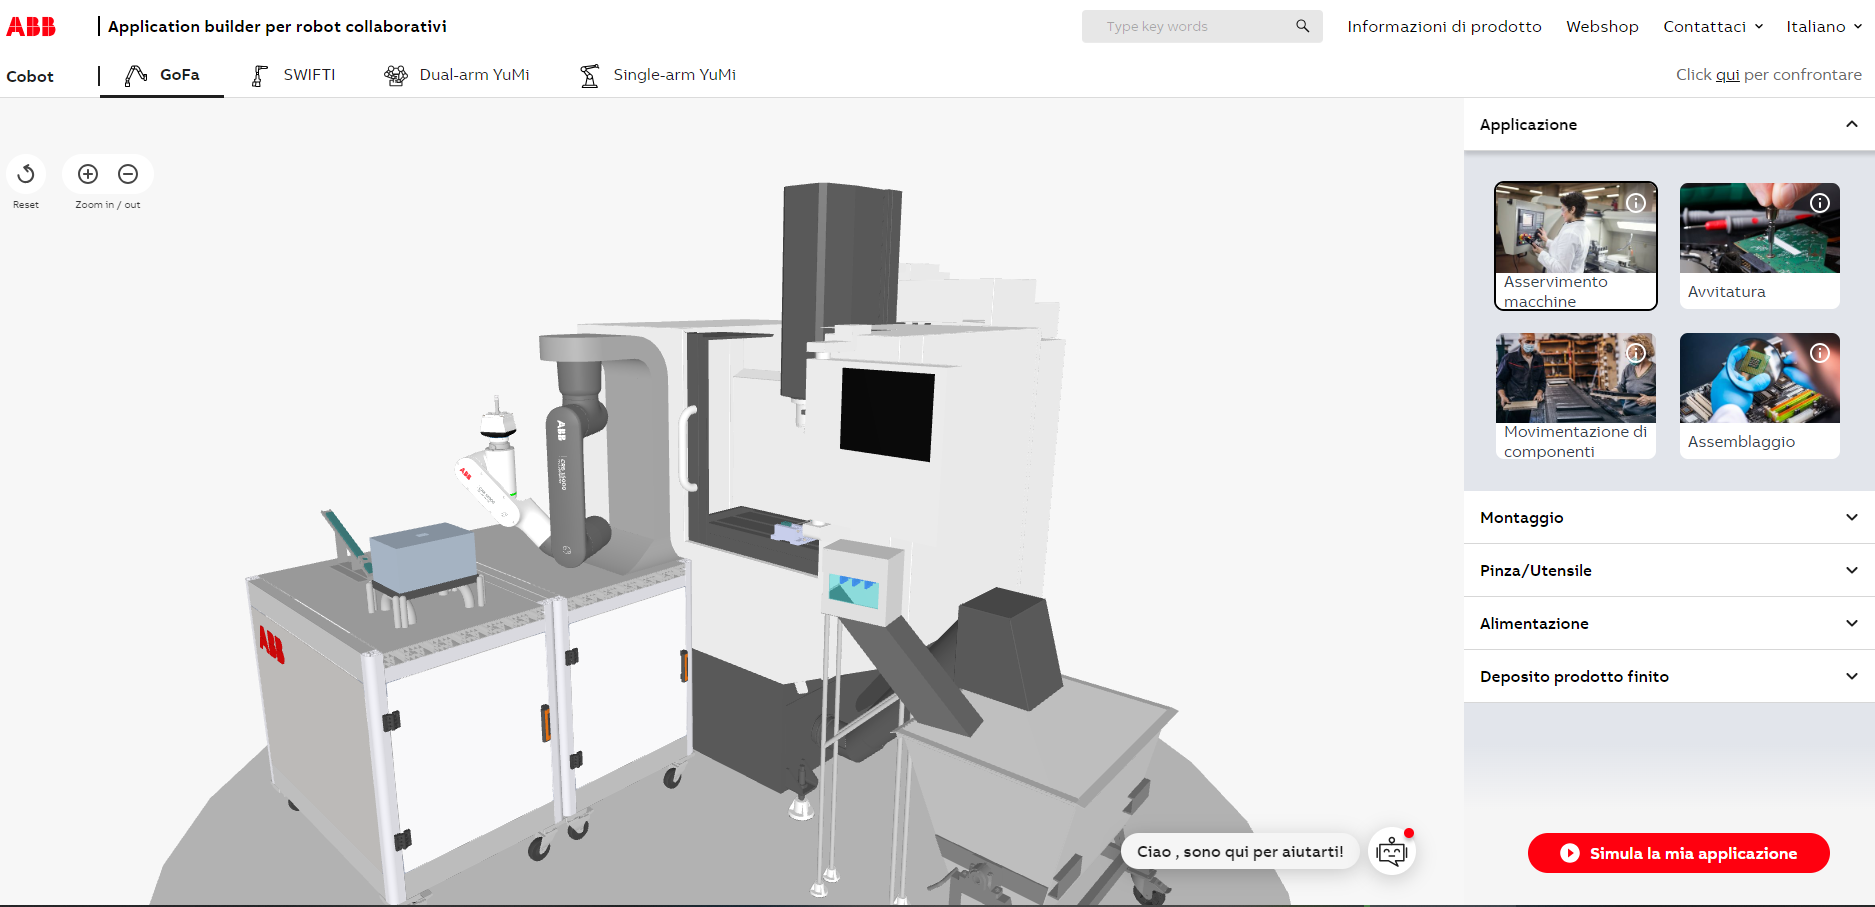Open the info tooltip on Avvitatura
This screenshot has height=907, width=1875.
click(x=1819, y=202)
